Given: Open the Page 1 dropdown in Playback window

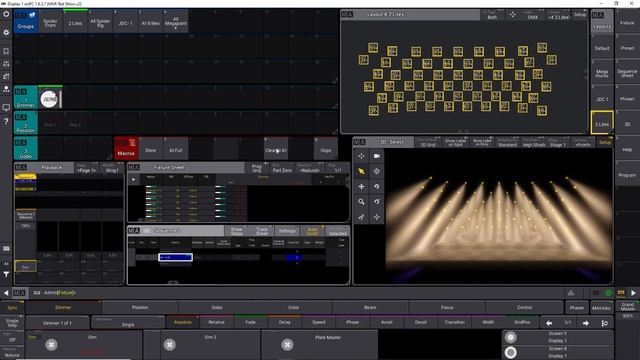Looking at the screenshot, I should tap(87, 168).
